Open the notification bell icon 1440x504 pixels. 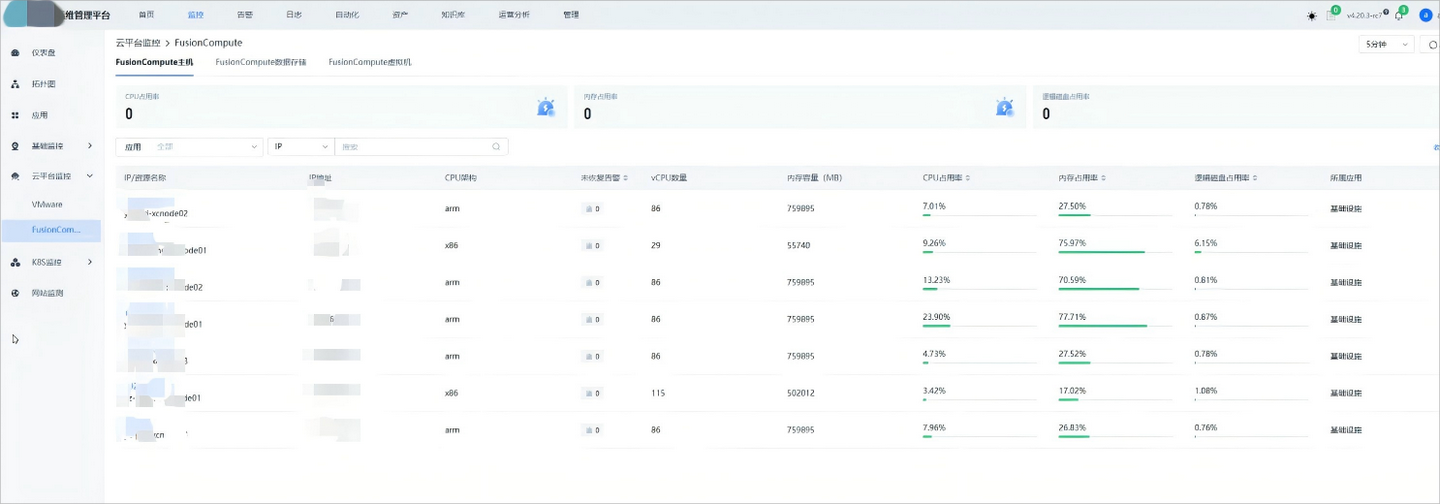(x=1399, y=15)
